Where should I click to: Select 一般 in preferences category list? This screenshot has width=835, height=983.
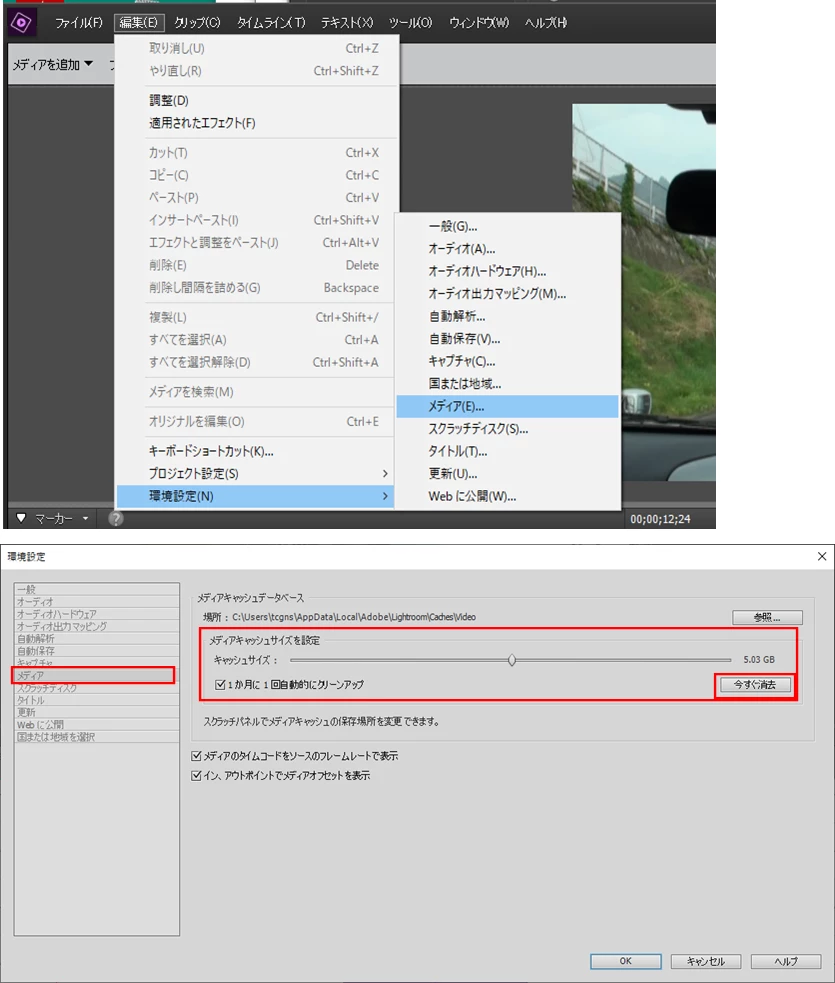click(x=97, y=589)
